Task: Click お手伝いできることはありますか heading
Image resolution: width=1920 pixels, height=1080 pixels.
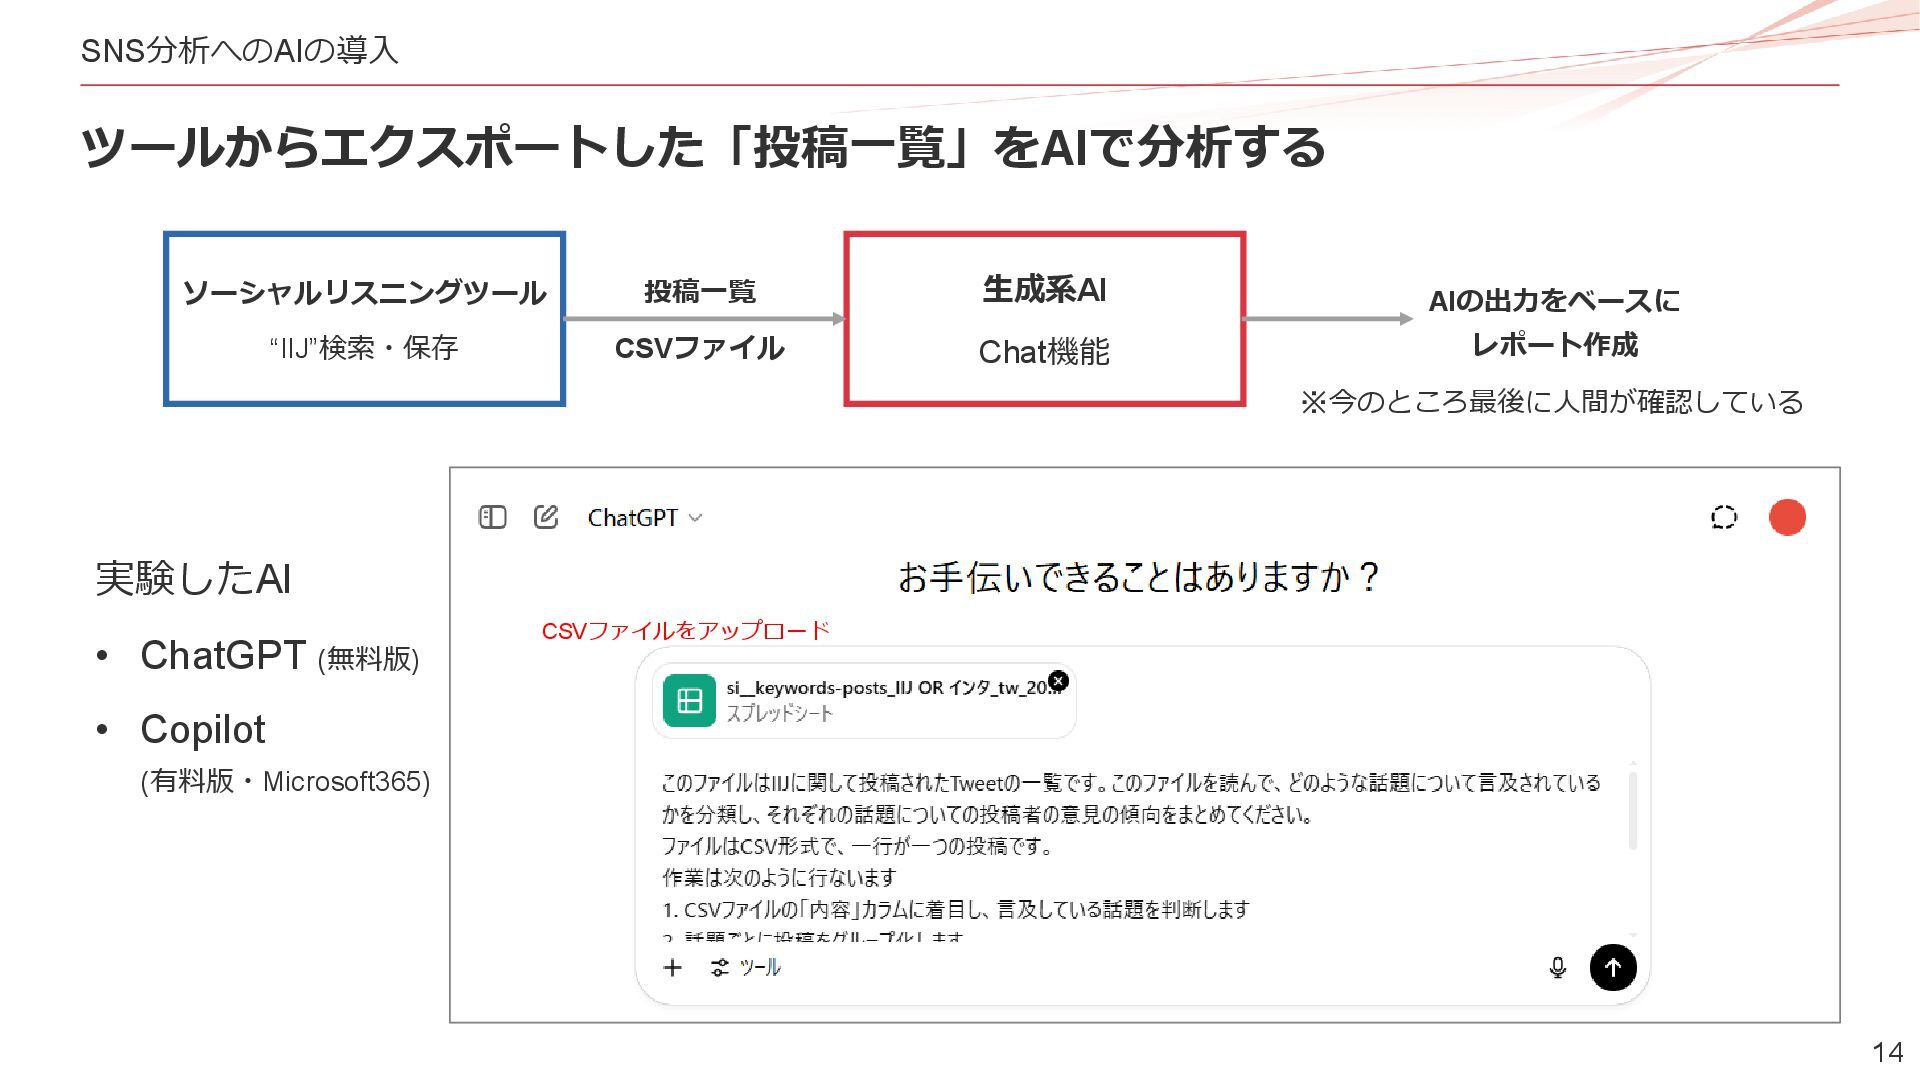Action: [x=1139, y=577]
